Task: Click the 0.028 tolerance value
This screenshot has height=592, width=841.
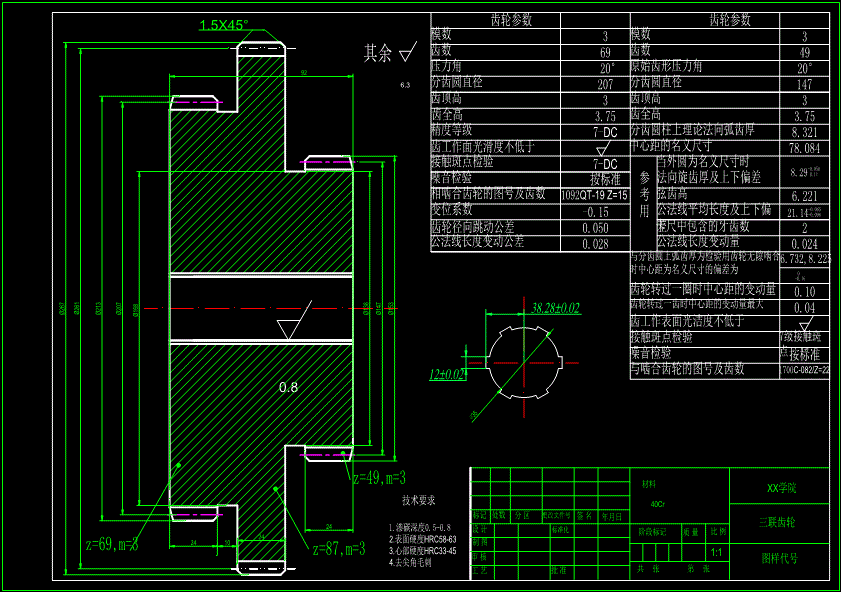Action: 595,244
